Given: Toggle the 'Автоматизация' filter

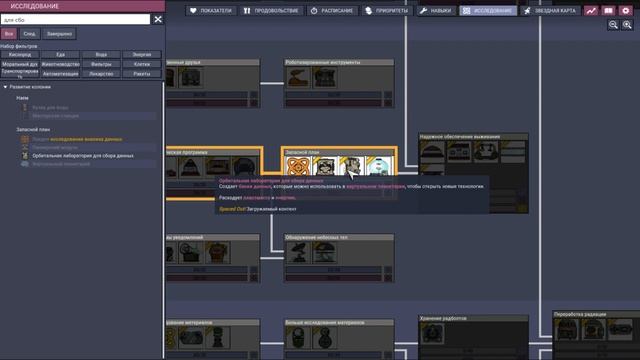Looking at the screenshot, I should point(60,74).
